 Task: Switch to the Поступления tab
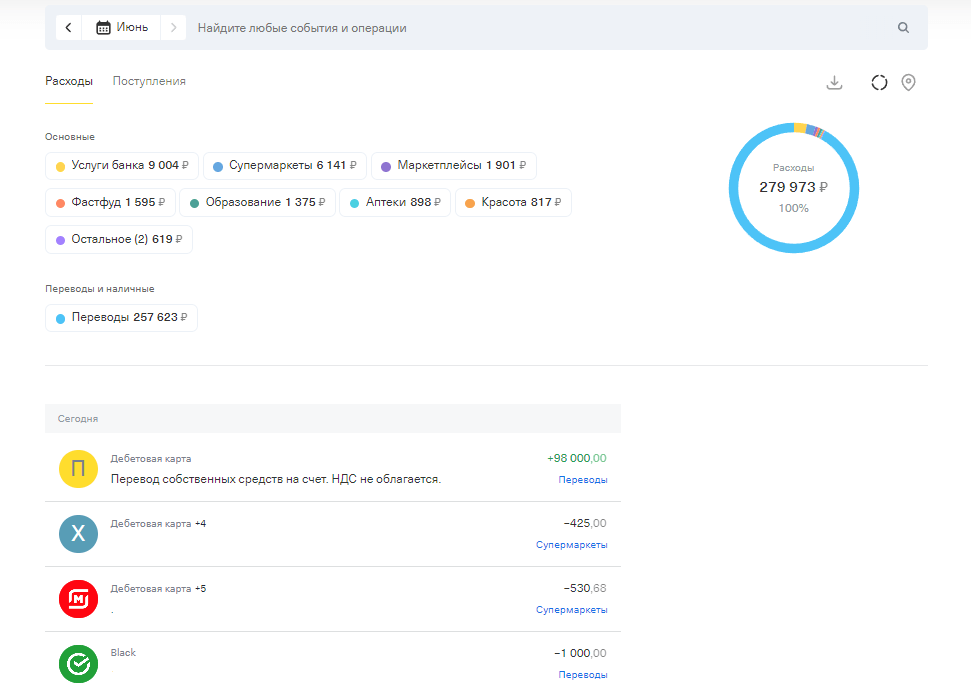(149, 82)
